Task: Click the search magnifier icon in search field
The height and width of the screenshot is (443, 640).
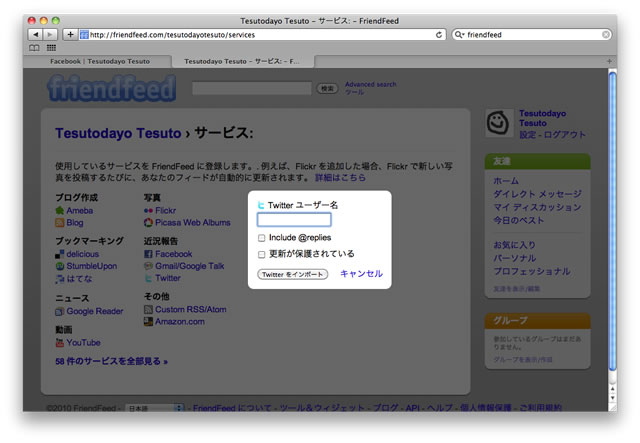Action: 459,35
